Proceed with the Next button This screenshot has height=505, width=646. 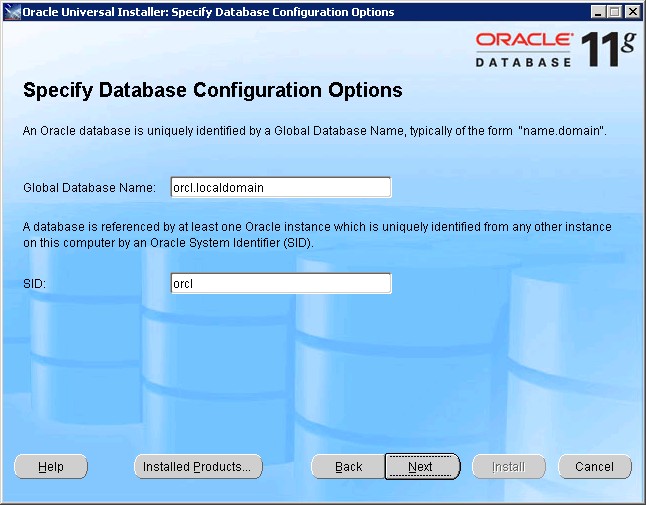click(x=422, y=467)
